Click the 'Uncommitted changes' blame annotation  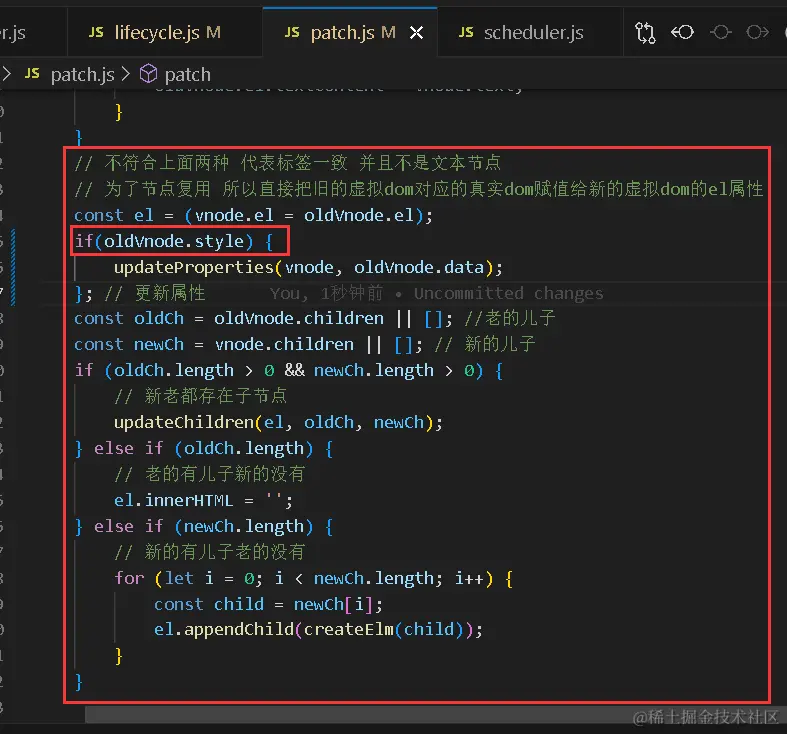(508, 293)
